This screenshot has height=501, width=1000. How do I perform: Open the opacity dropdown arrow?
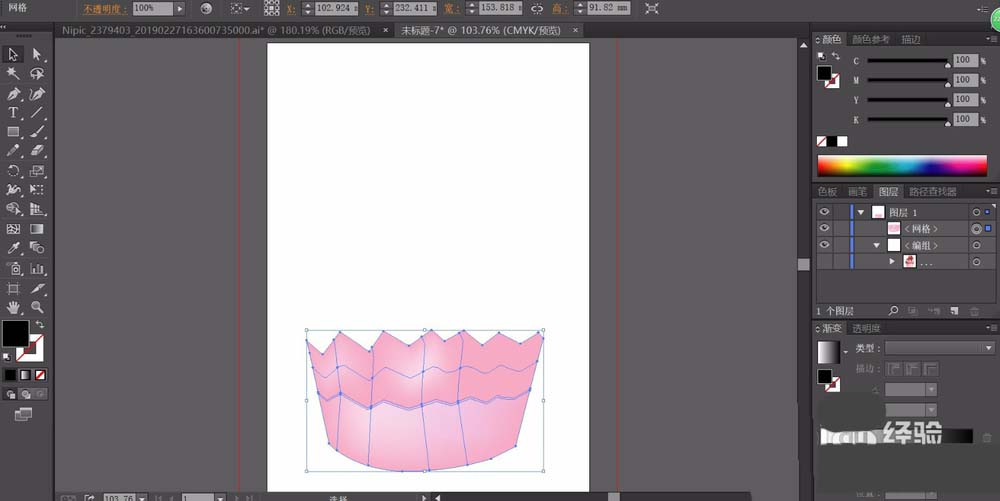pos(180,8)
